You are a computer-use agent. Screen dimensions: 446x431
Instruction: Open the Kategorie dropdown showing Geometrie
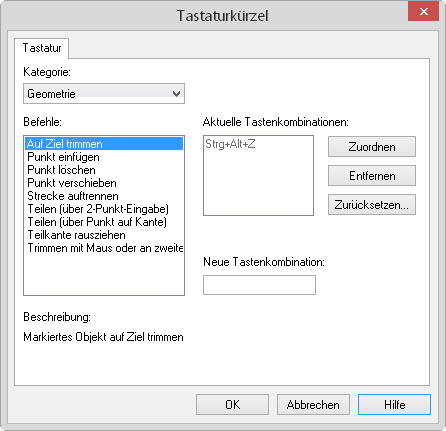104,94
